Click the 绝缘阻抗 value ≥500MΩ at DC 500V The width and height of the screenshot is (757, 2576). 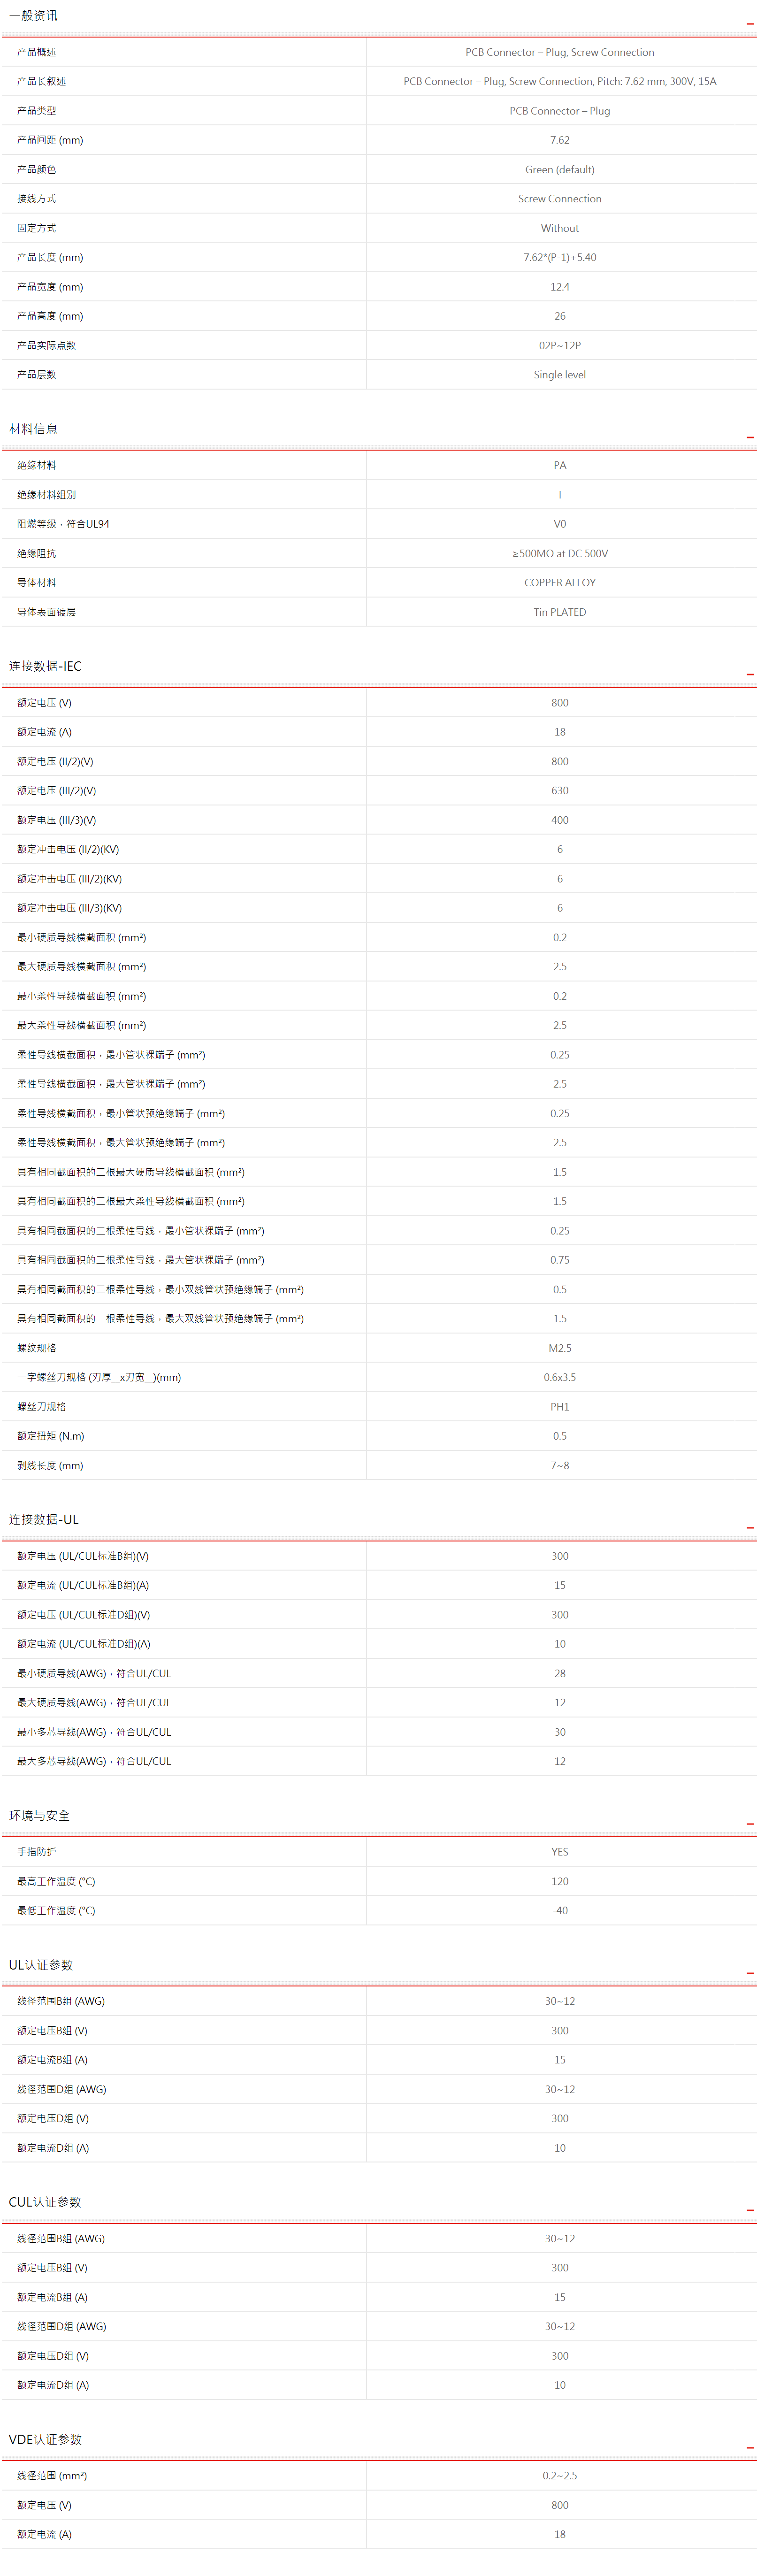[x=559, y=554]
